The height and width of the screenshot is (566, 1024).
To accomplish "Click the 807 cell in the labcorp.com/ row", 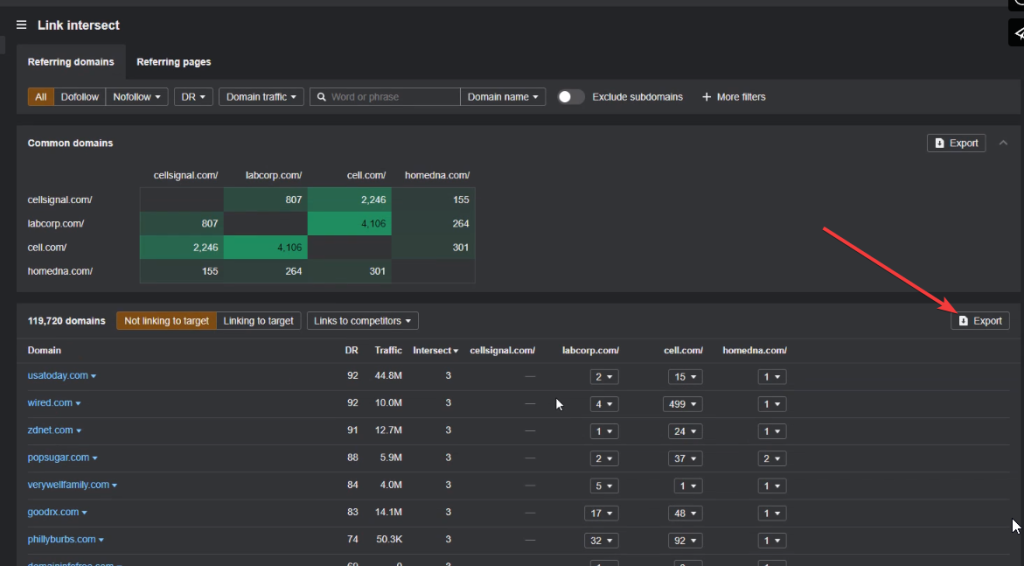I will (182, 223).
